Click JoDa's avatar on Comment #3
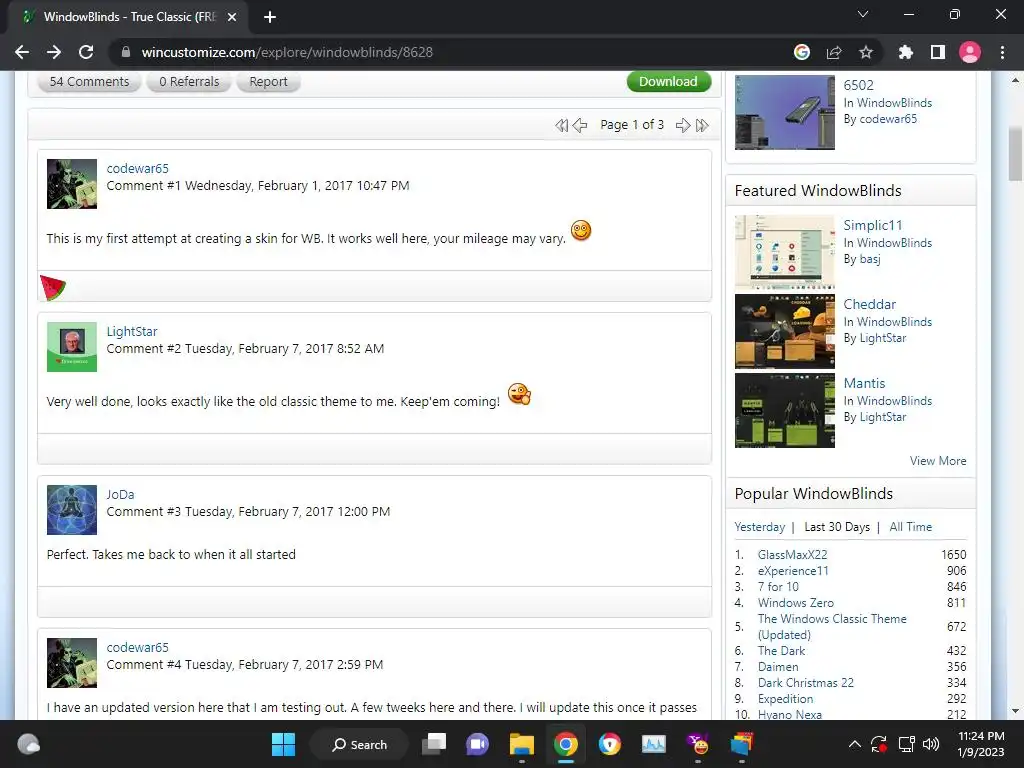Viewport: 1024px width, 768px height. click(x=72, y=510)
